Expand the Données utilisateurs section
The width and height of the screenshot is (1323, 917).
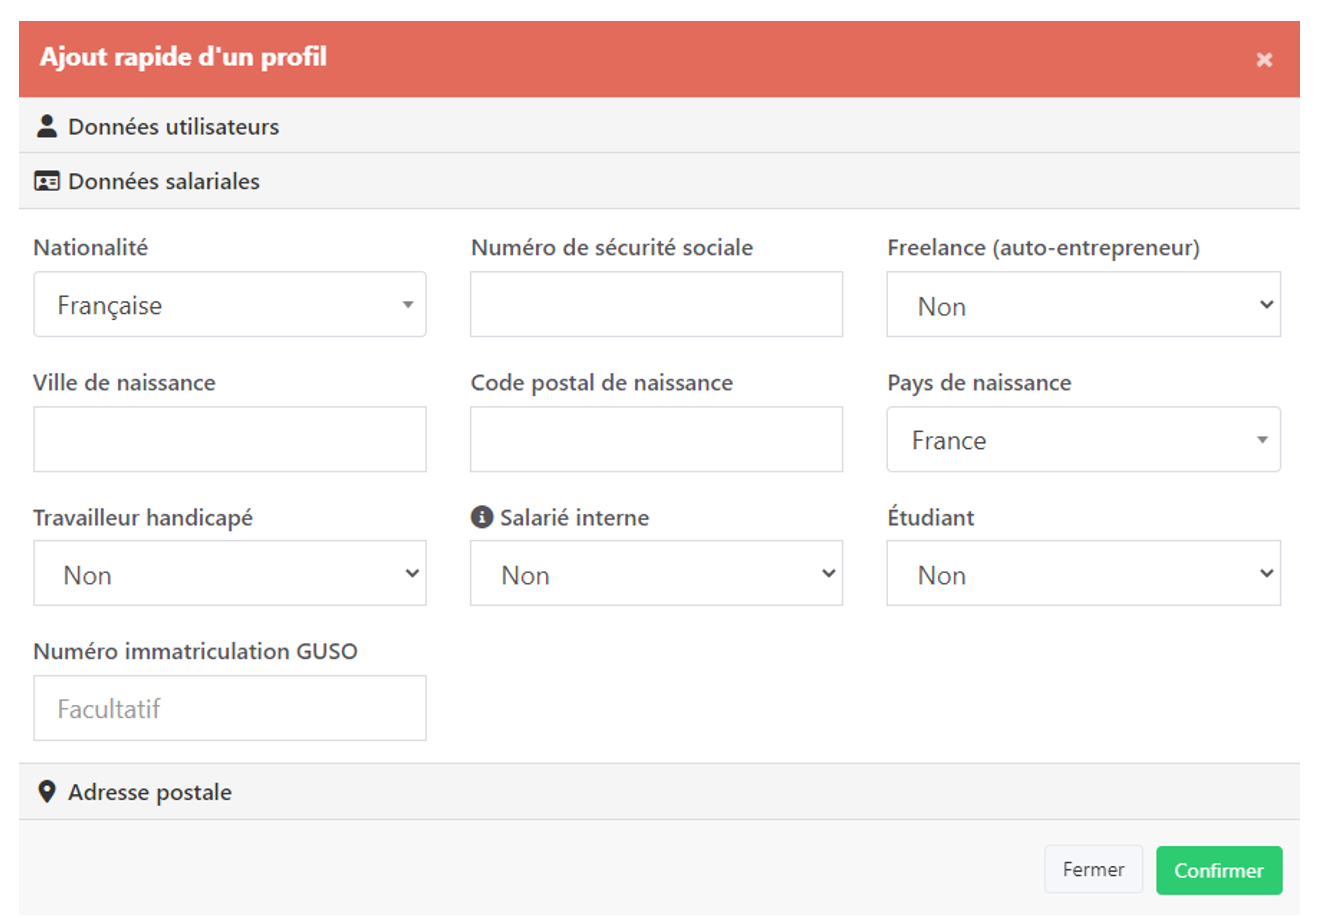point(174,127)
